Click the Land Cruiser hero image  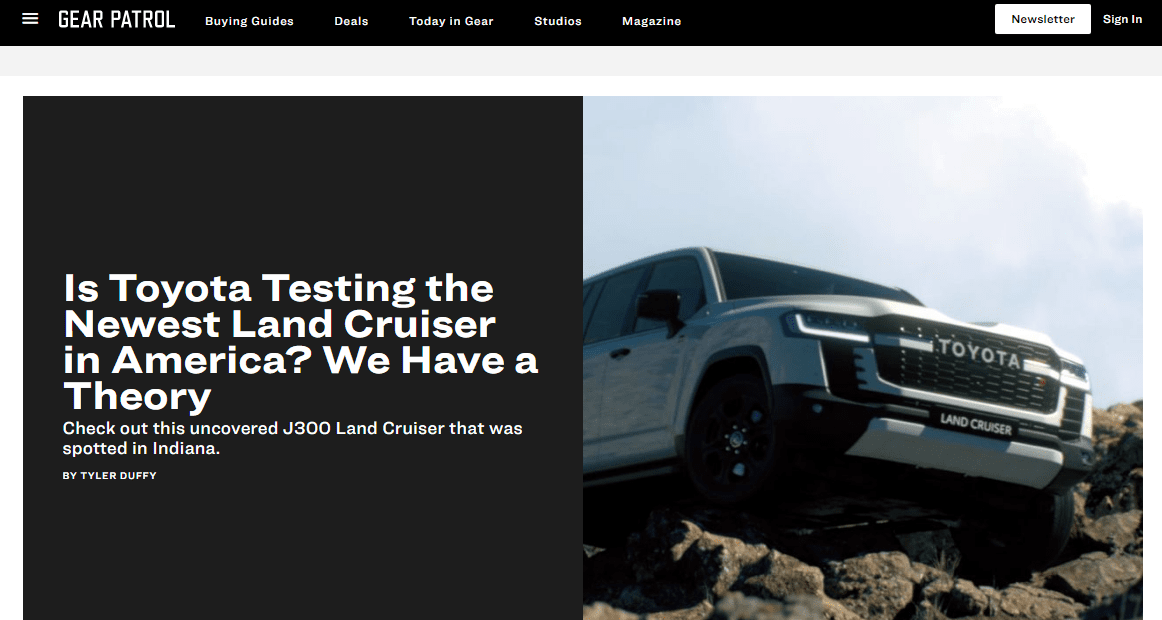(863, 358)
